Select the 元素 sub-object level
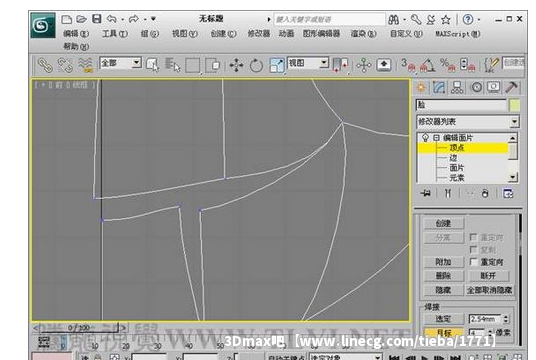Screen dimensions: 536x360 [456, 178]
